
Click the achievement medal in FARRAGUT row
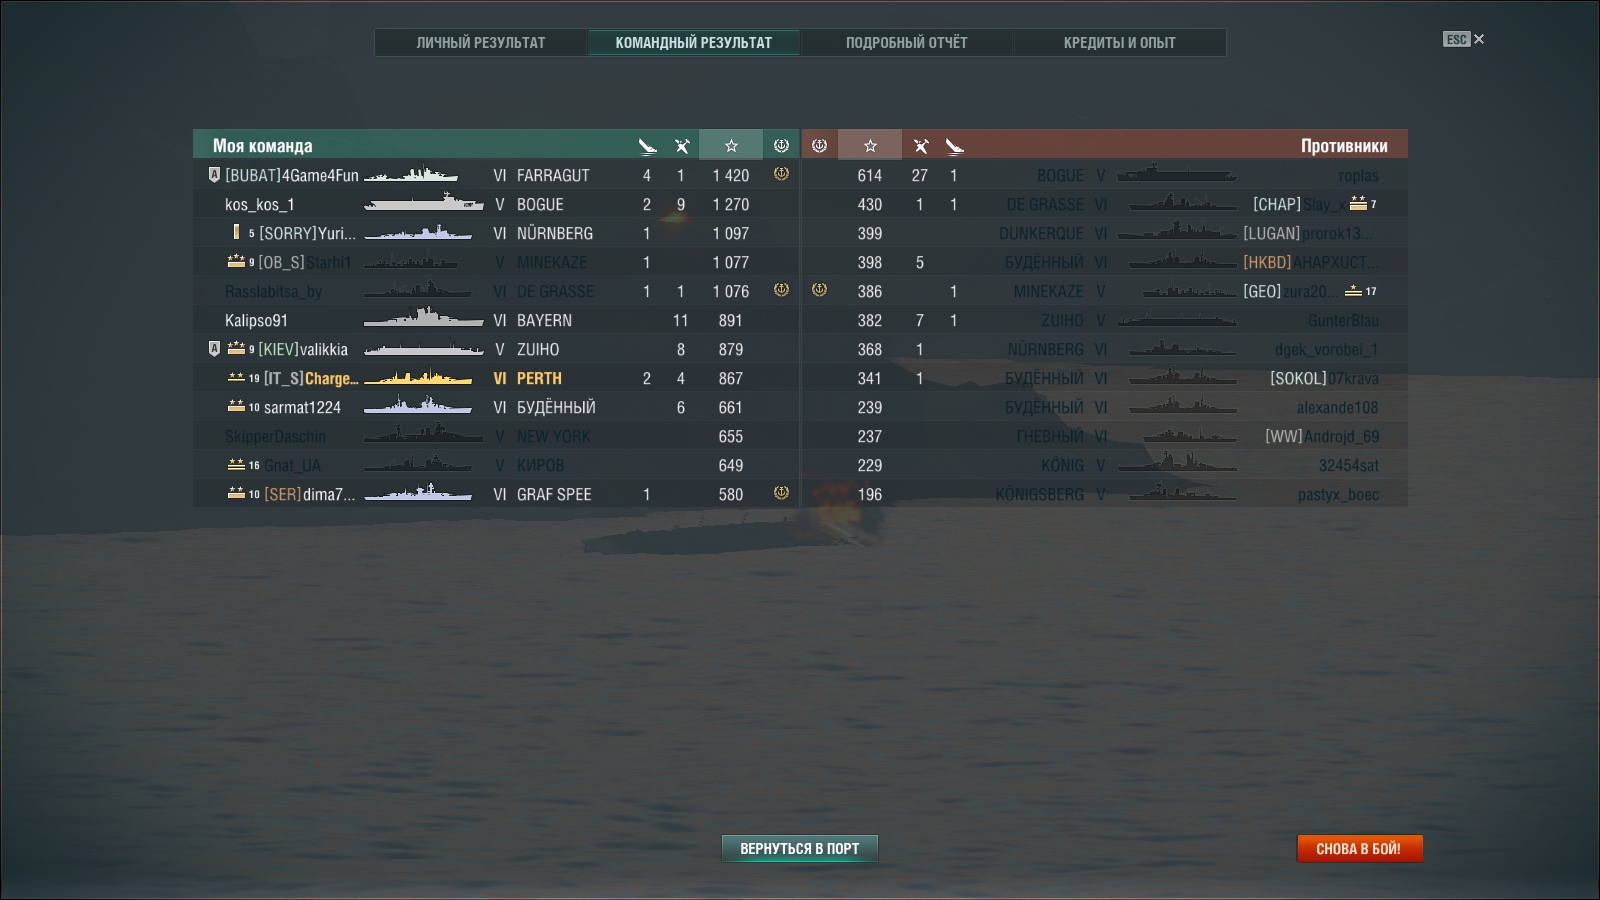pyautogui.click(x=781, y=174)
